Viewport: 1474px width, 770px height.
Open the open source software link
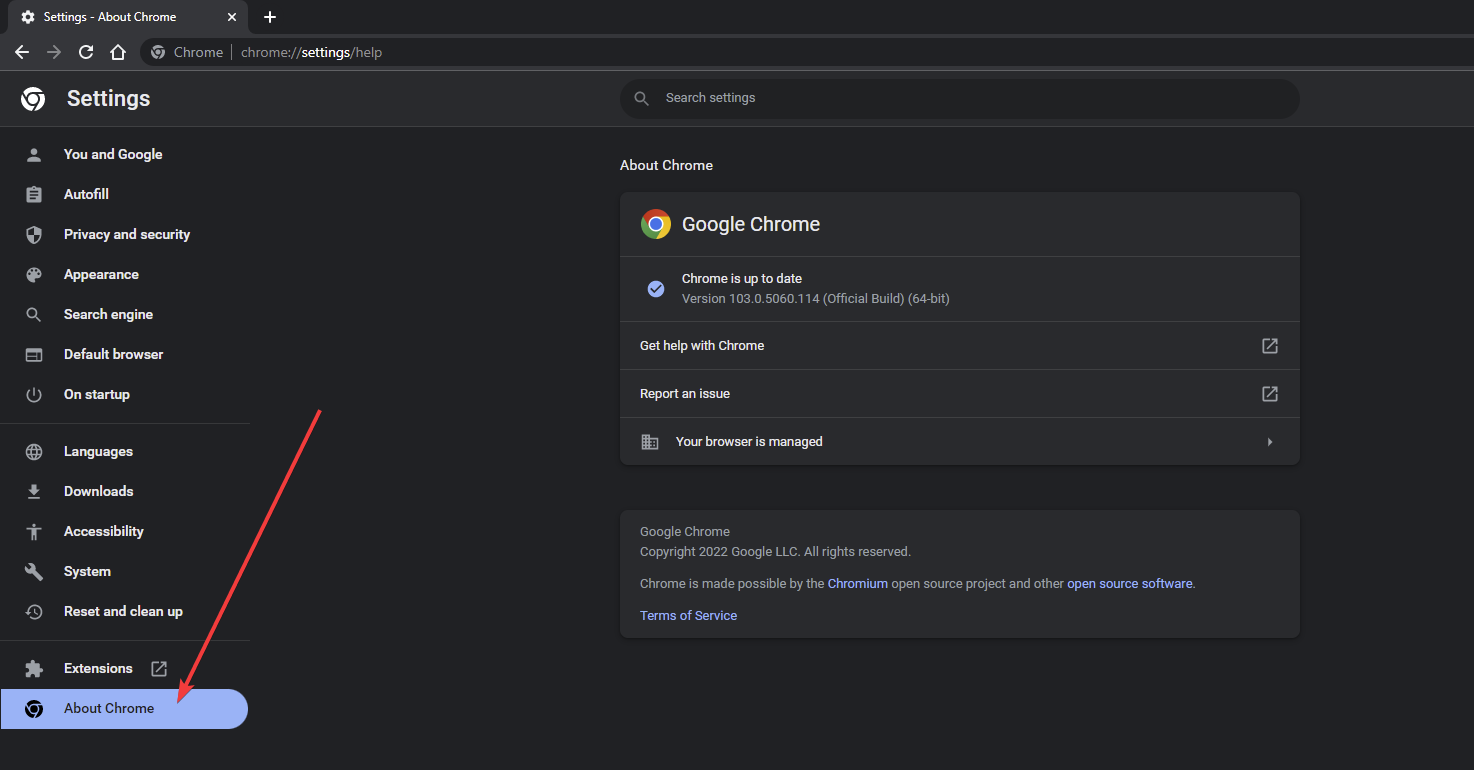coord(1130,583)
